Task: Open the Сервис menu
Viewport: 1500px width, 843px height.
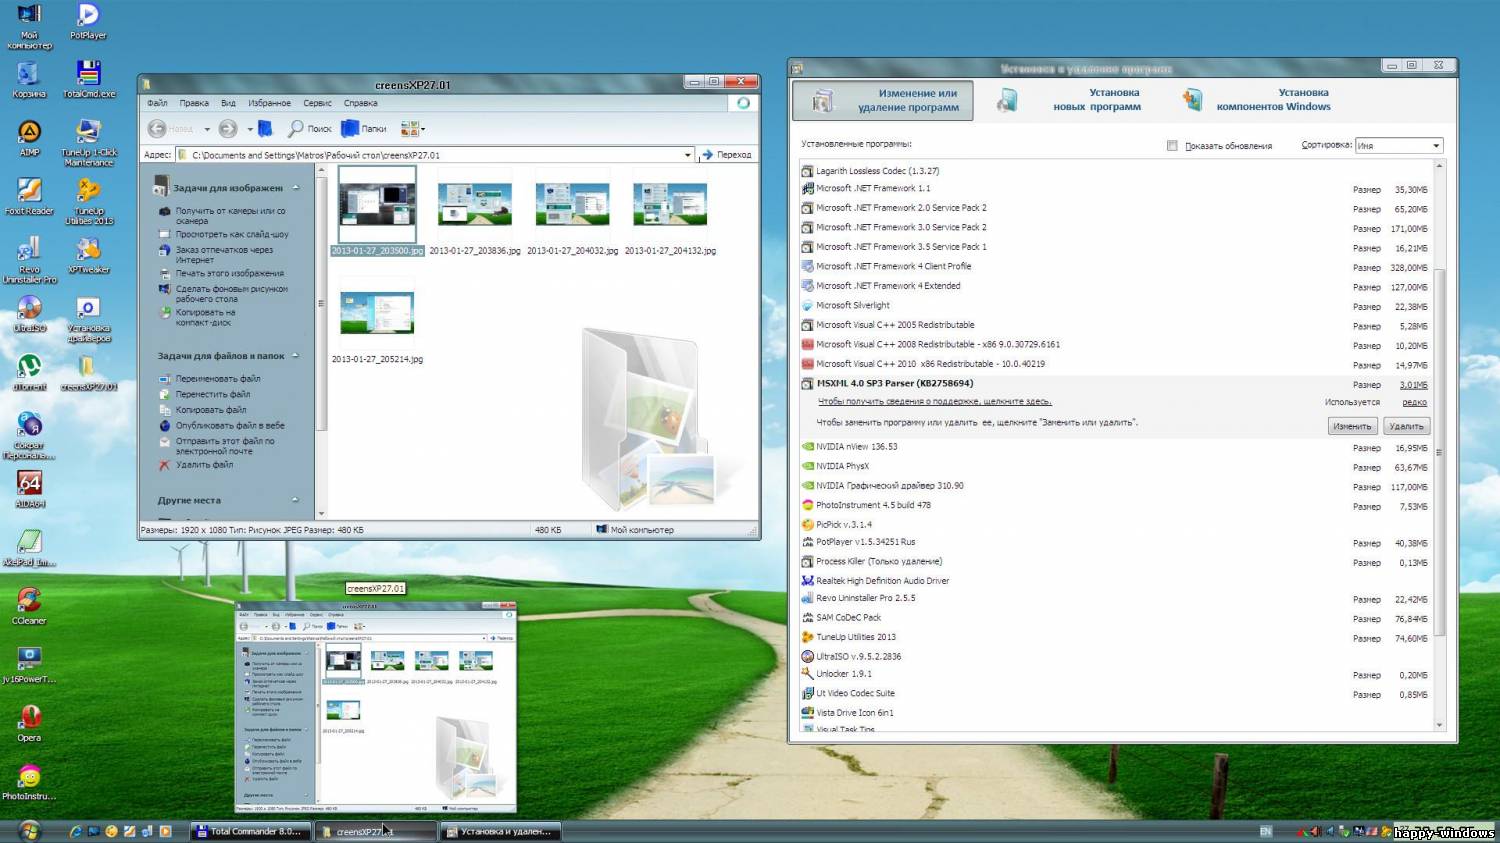Action: point(317,103)
